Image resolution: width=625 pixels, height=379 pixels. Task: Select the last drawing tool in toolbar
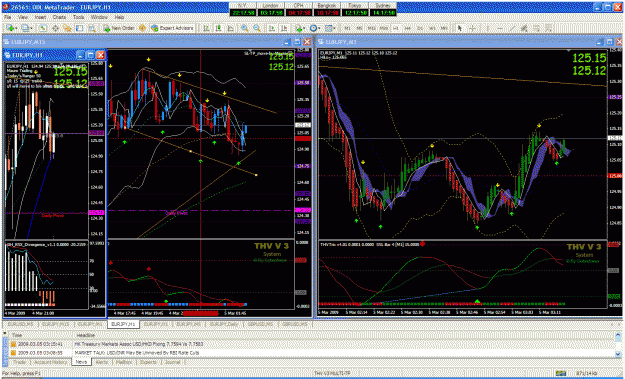coord(549,28)
